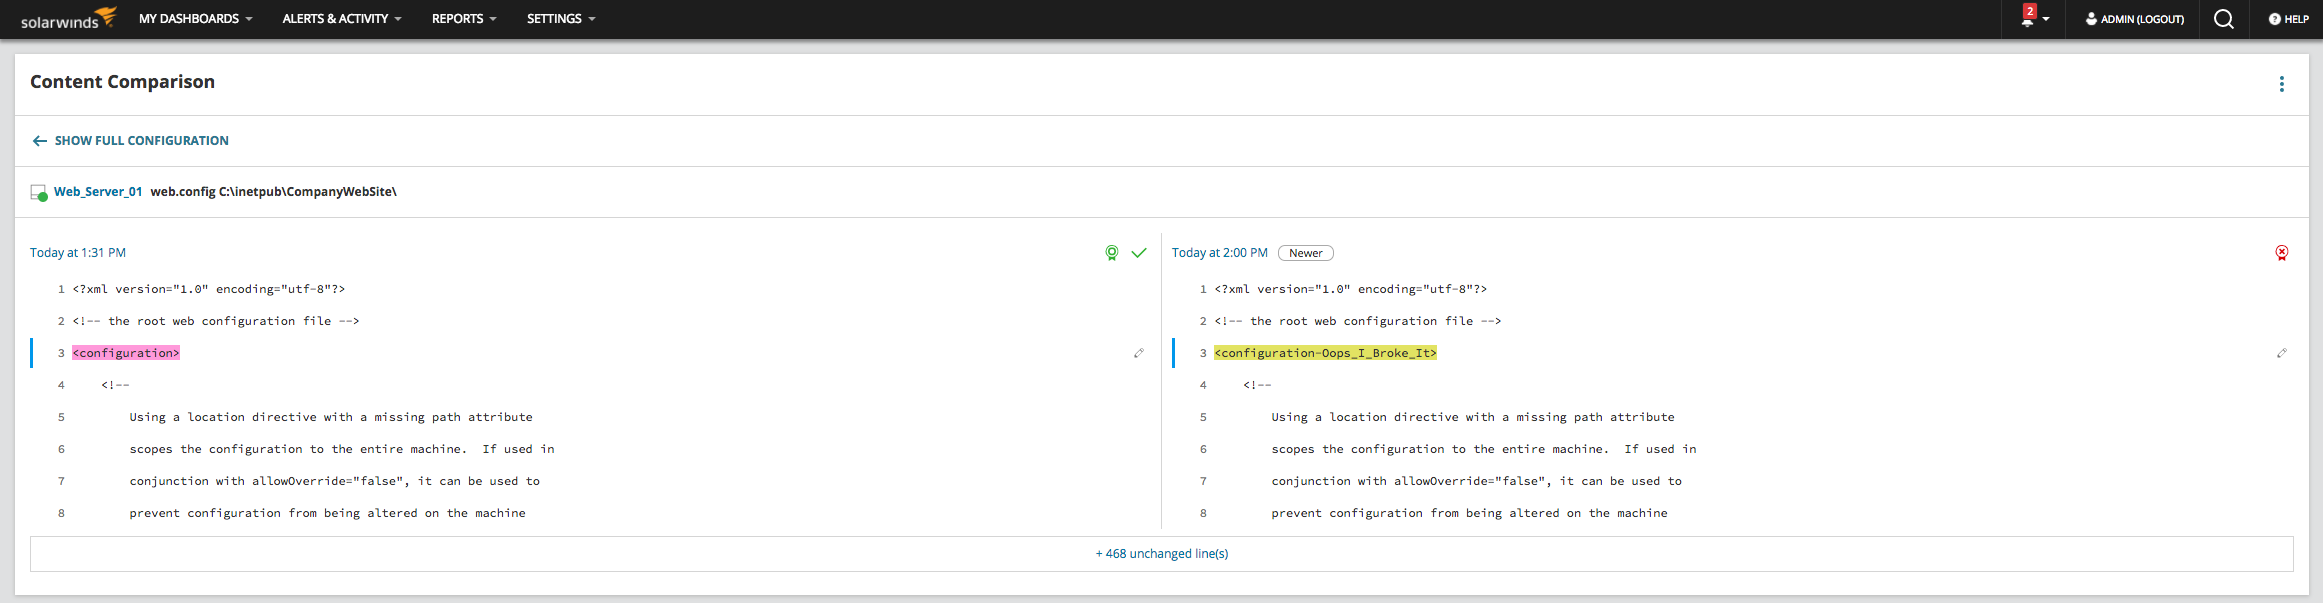This screenshot has width=2323, height=603.
Task: Click the Web_Server_01 node status icon
Action: pos(39,193)
